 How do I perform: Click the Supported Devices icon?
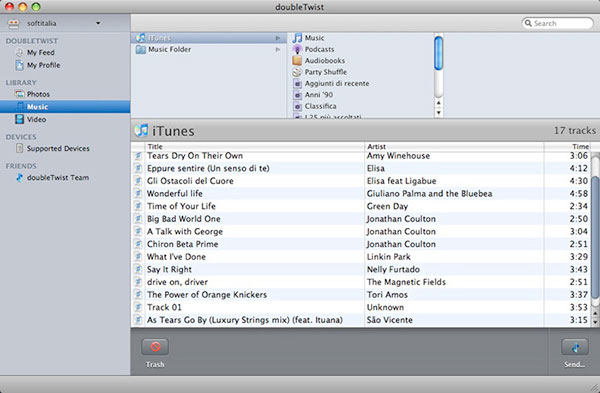[x=20, y=148]
